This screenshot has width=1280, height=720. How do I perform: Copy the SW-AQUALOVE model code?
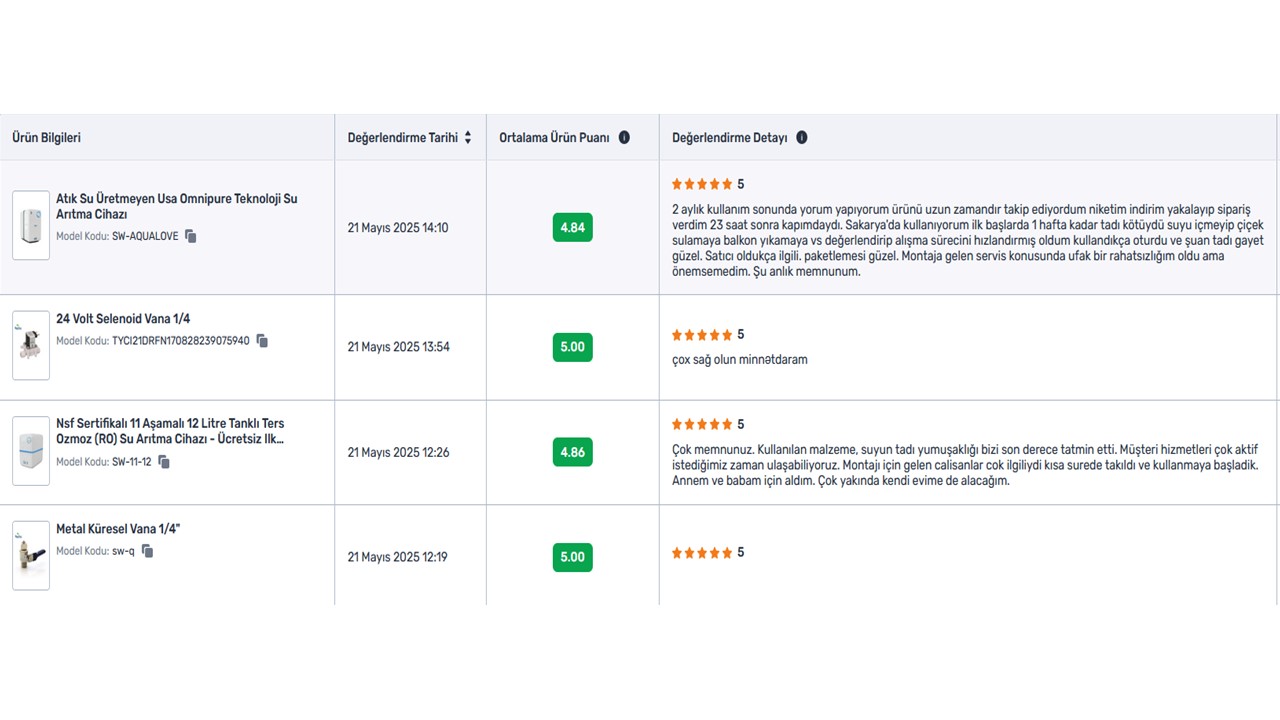coord(191,236)
